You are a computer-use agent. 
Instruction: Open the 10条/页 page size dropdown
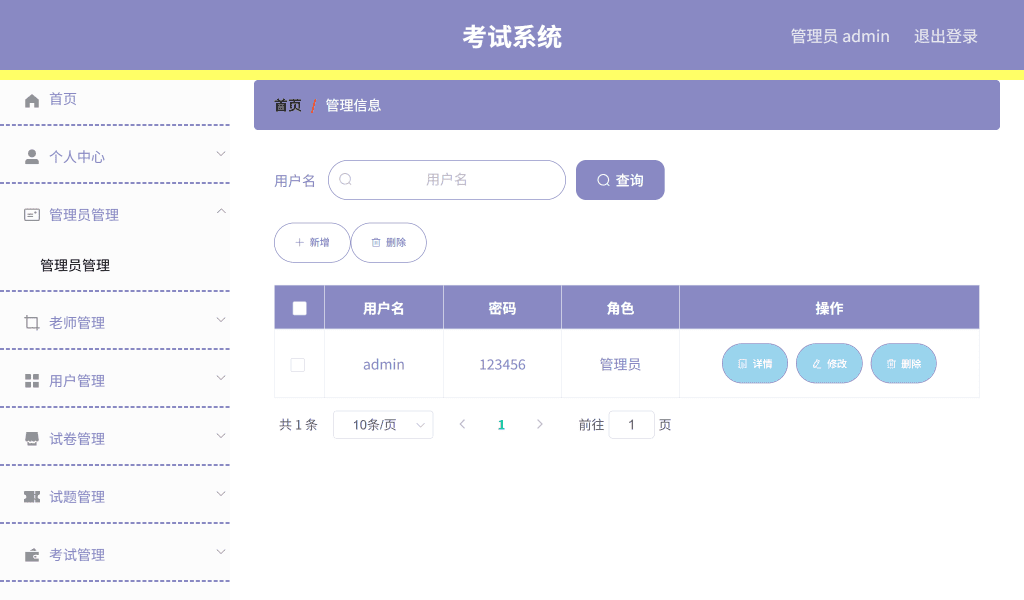pos(383,424)
